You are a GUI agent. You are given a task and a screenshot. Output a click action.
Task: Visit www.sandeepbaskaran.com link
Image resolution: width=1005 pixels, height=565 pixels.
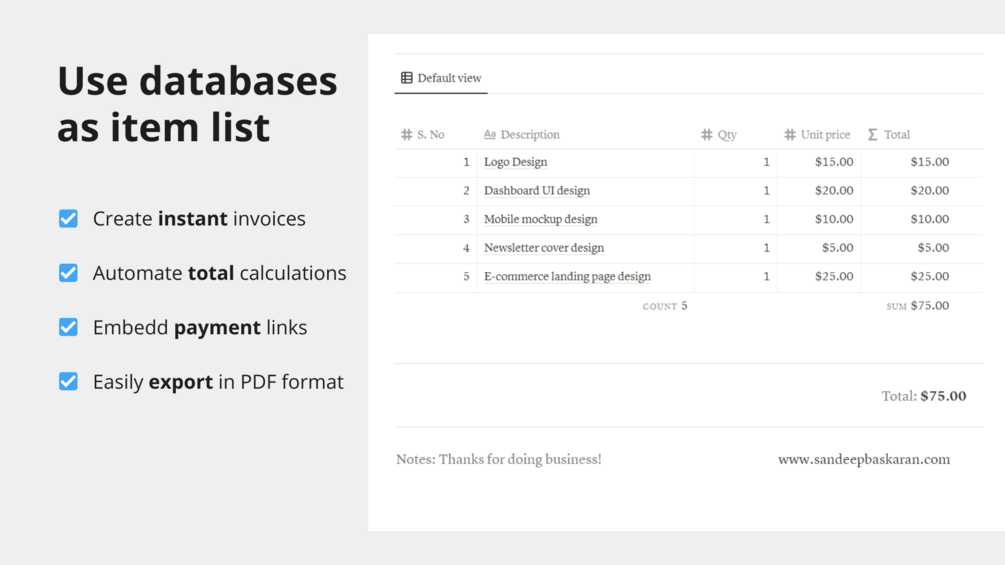(x=864, y=460)
